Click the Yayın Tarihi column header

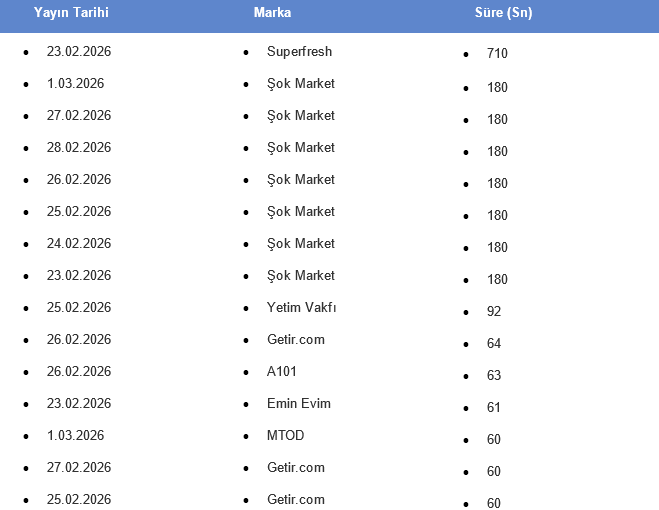click(71, 13)
